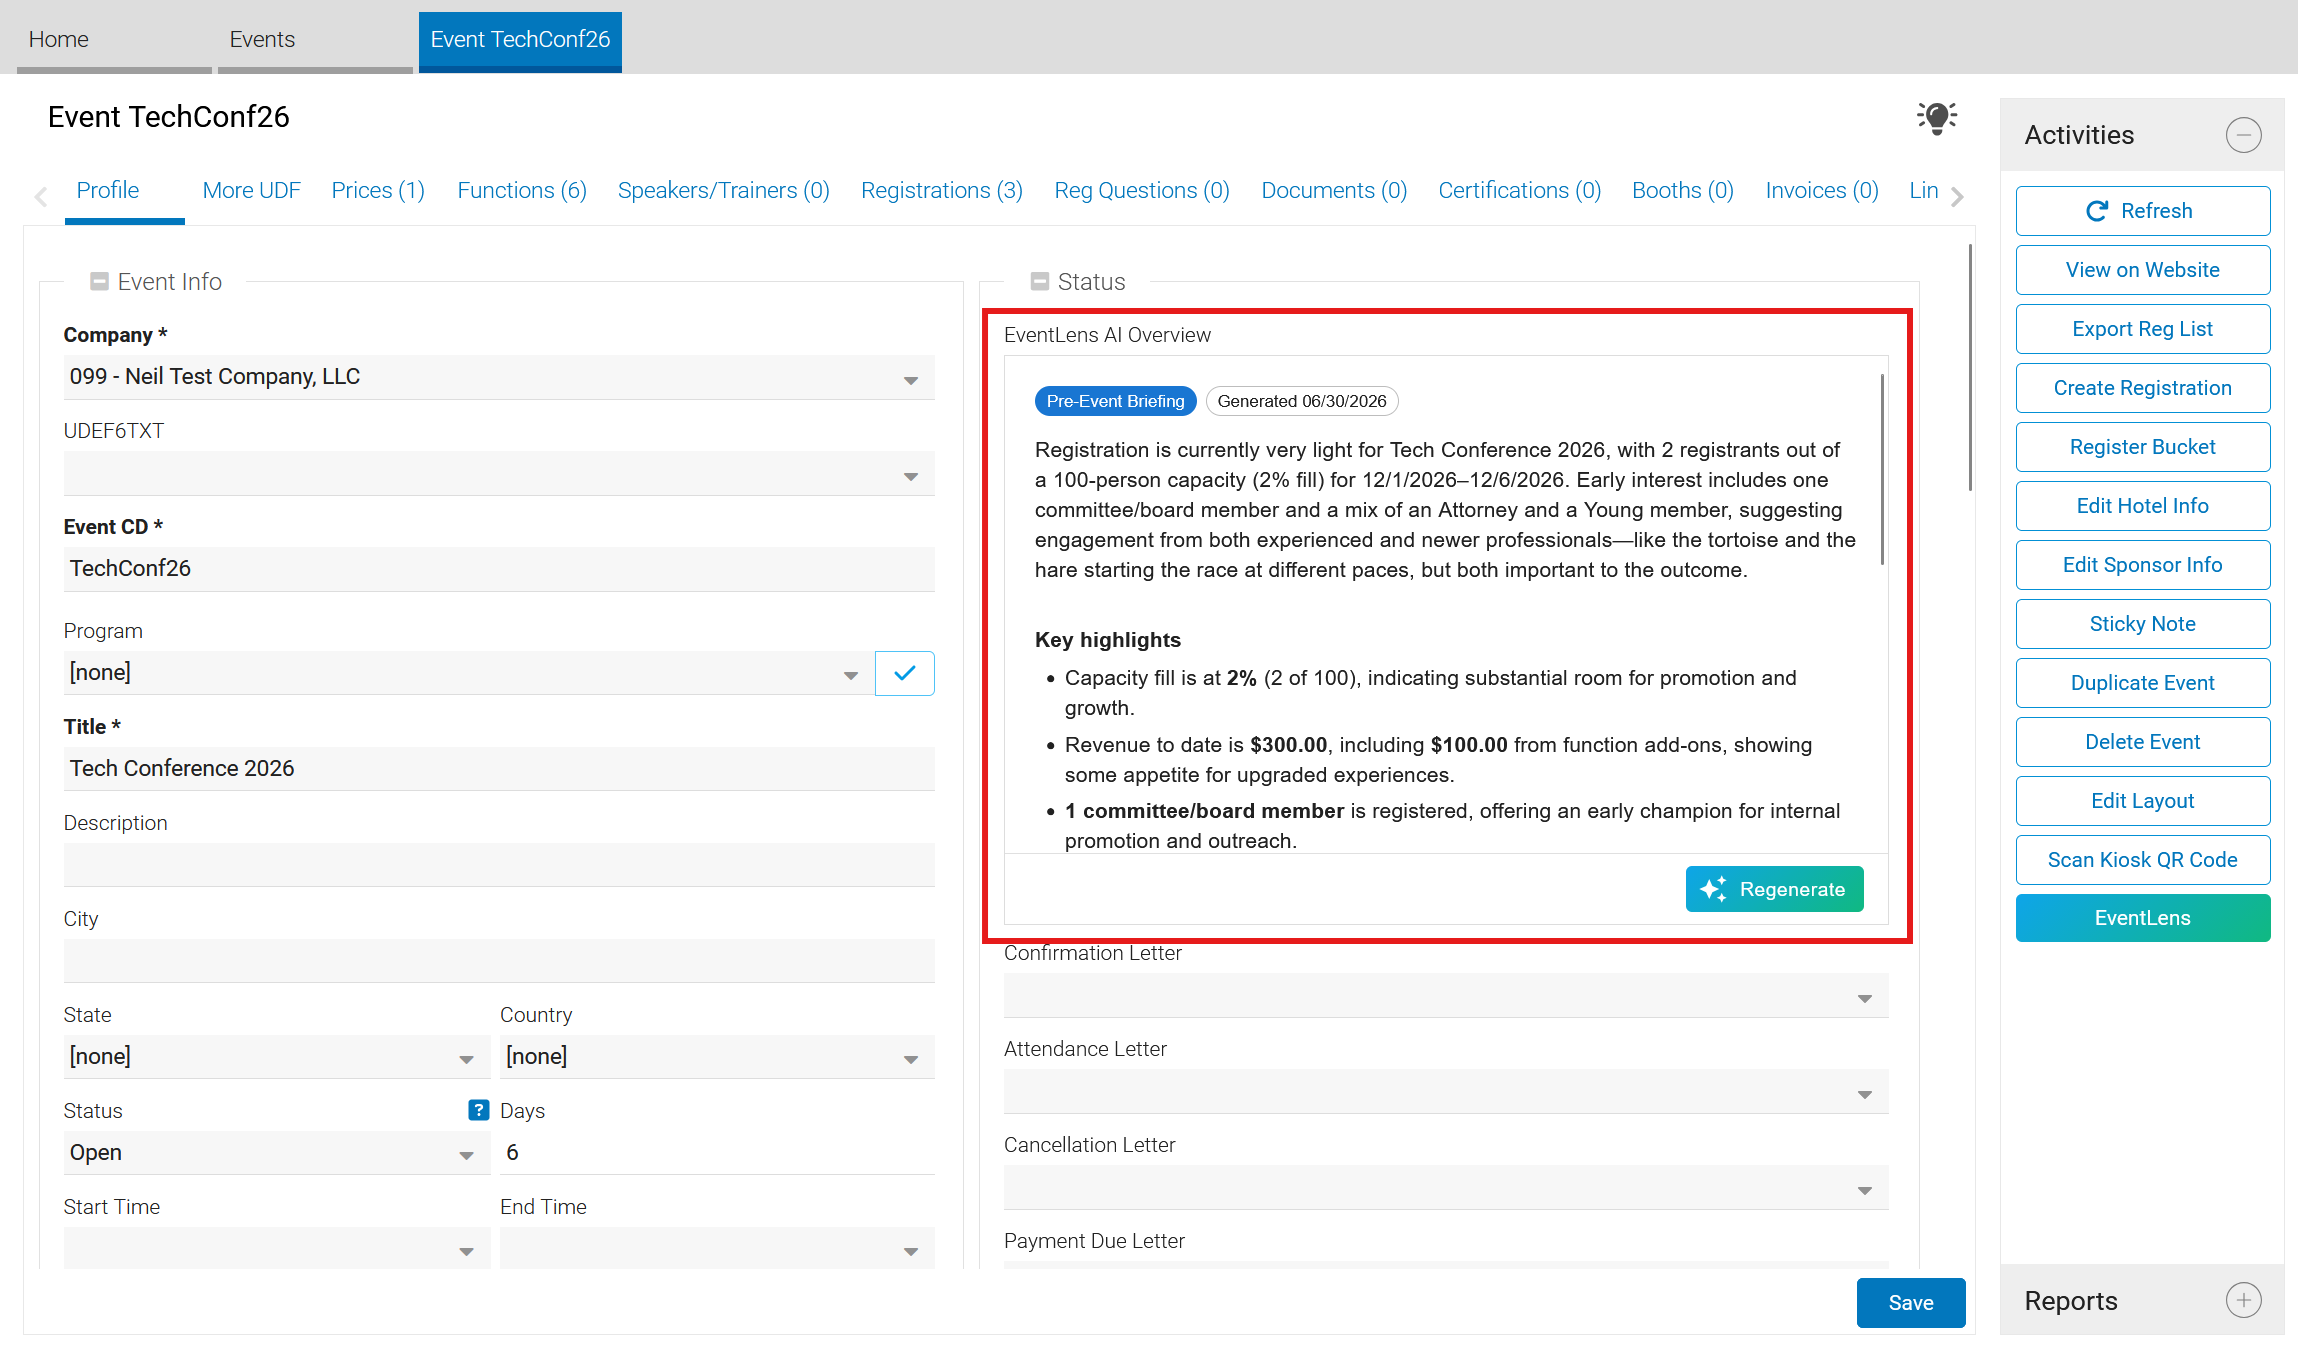Viewport: 2298px width, 1352px height.
Task: Click the AI Overview scrollbar
Action: (1882, 470)
